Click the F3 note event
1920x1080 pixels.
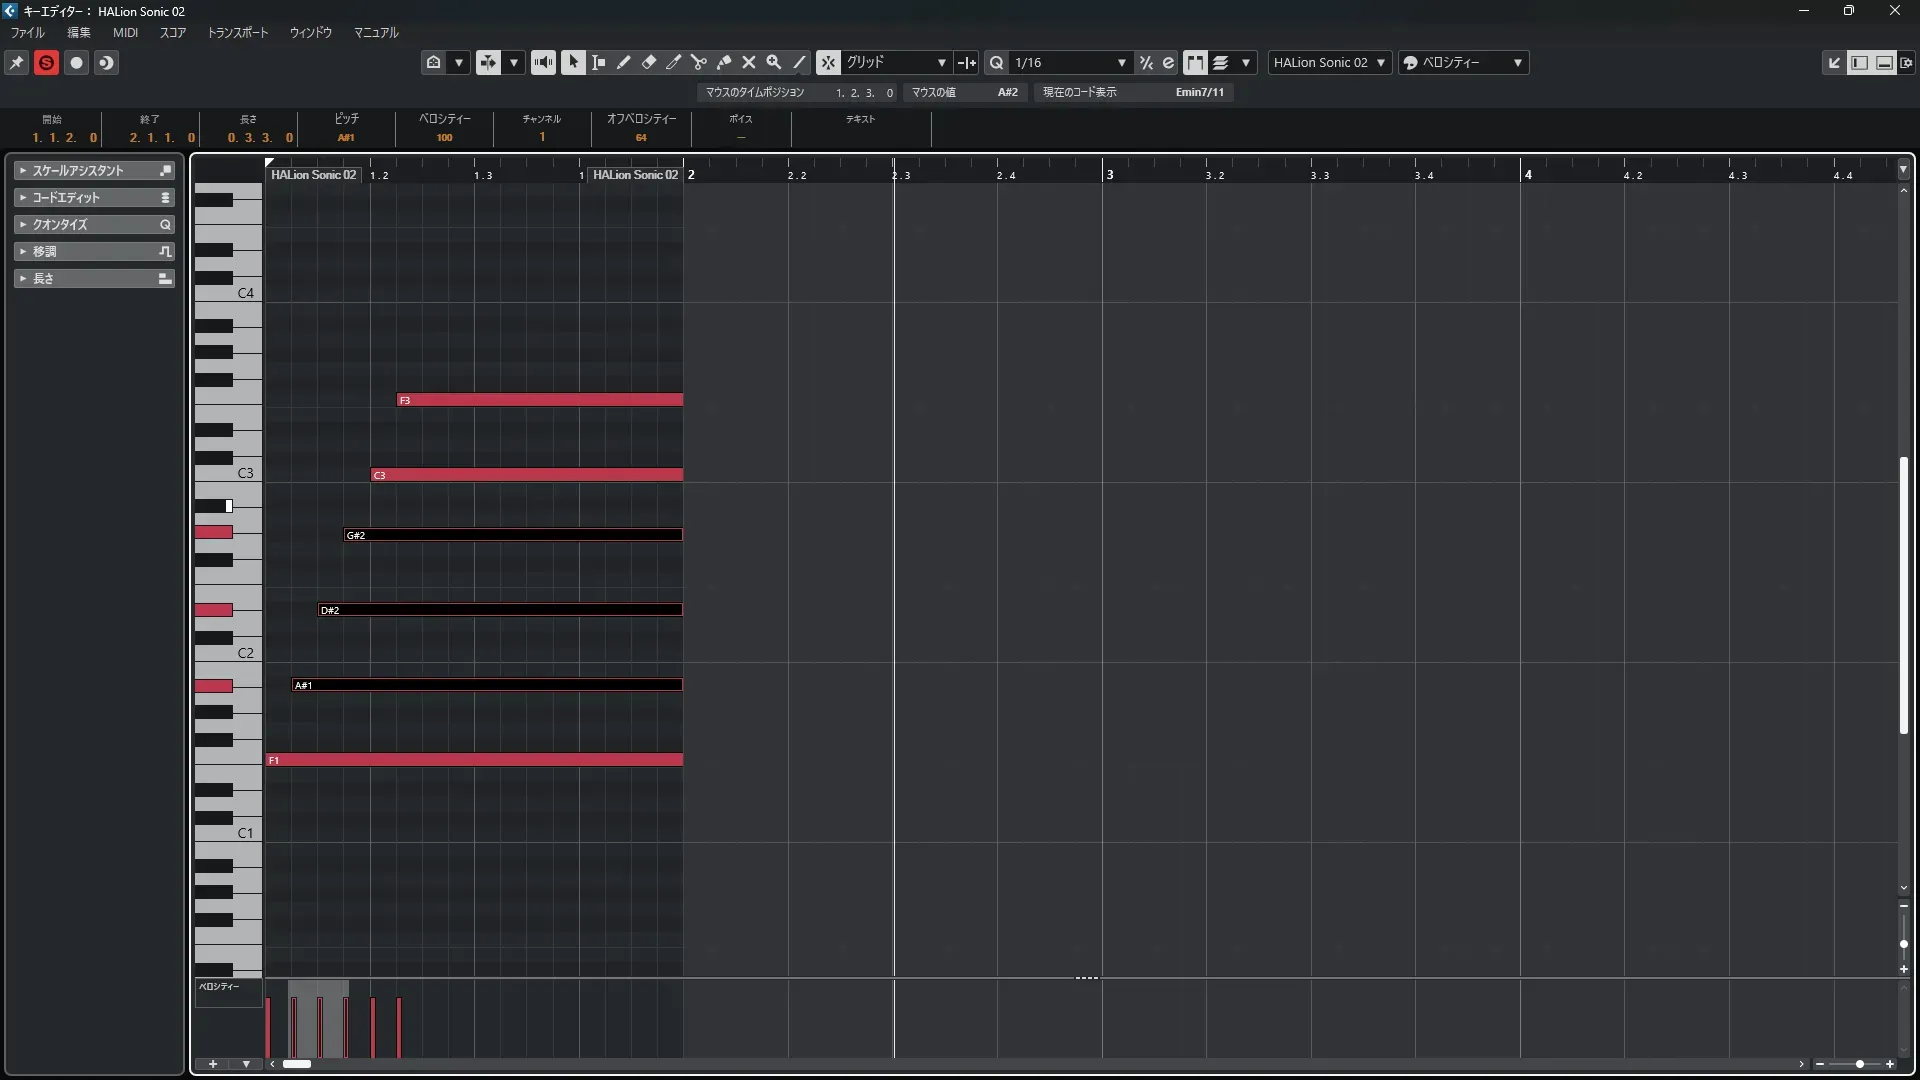(540, 400)
